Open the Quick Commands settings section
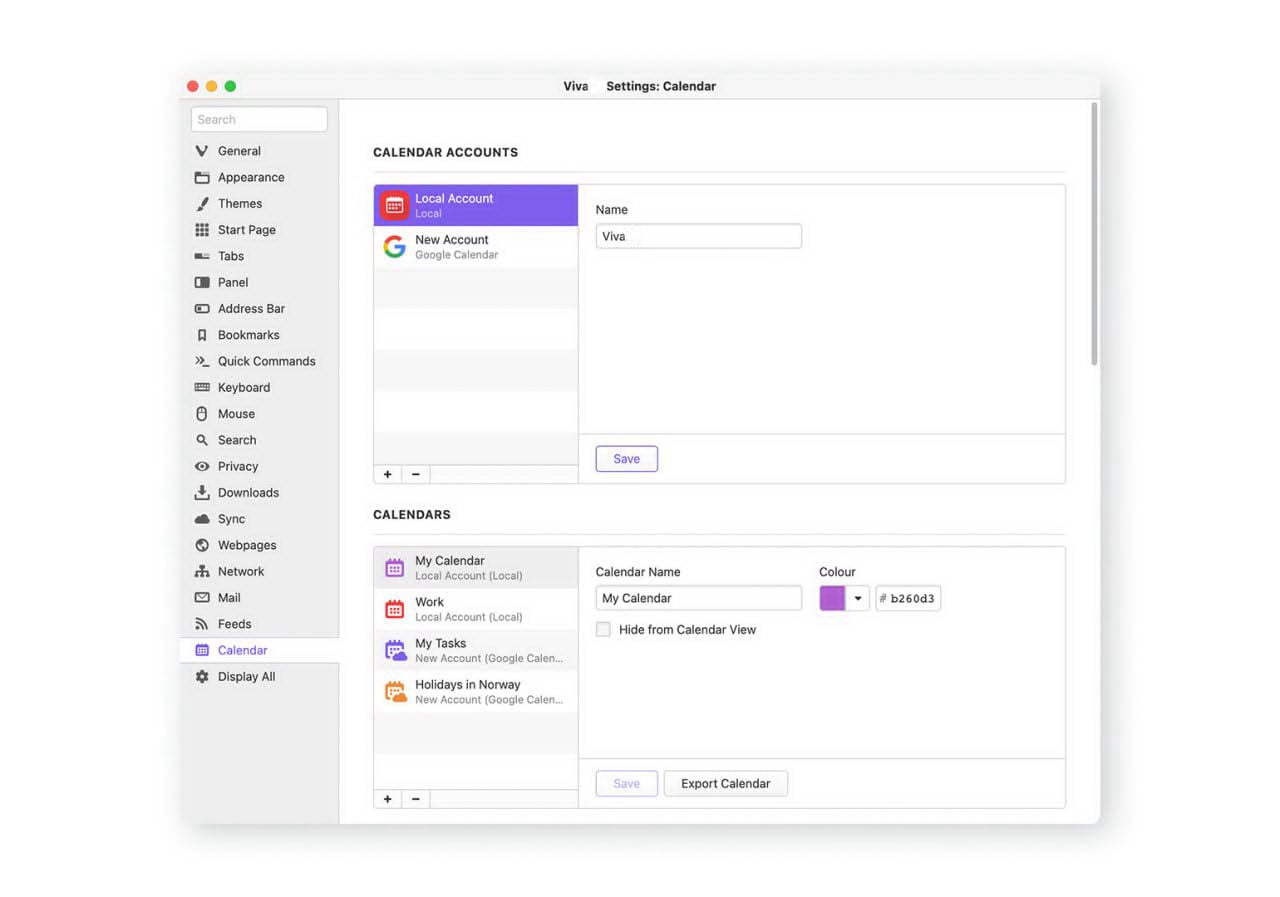This screenshot has height=897, width=1280. [266, 362]
